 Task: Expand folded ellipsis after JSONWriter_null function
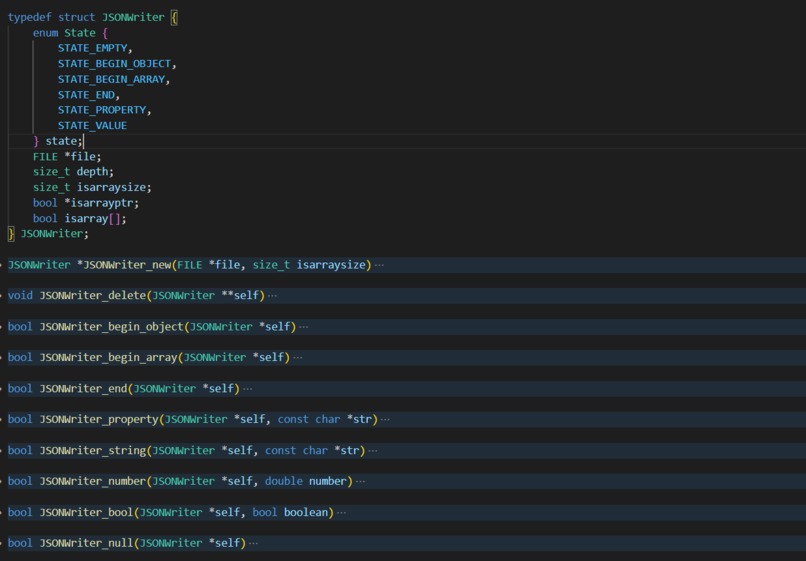253,543
